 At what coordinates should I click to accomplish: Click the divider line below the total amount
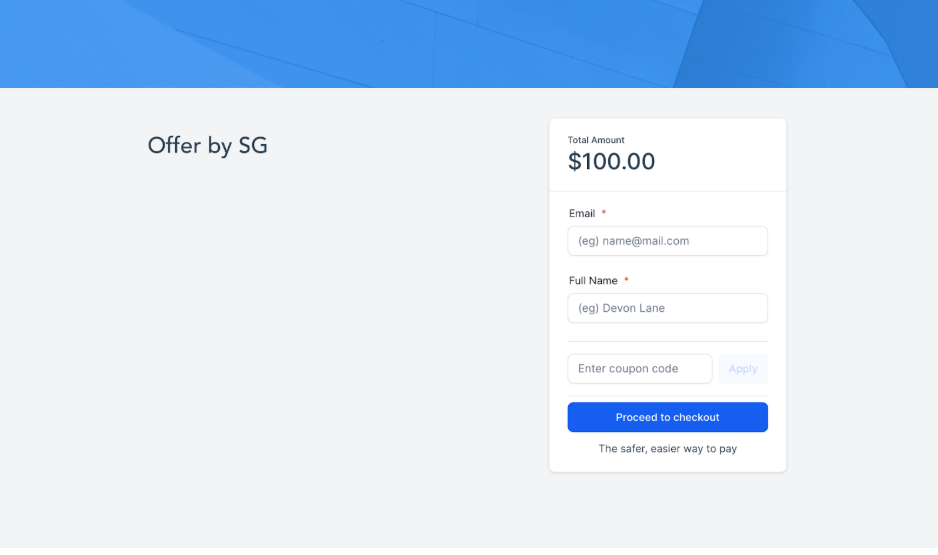[667, 191]
